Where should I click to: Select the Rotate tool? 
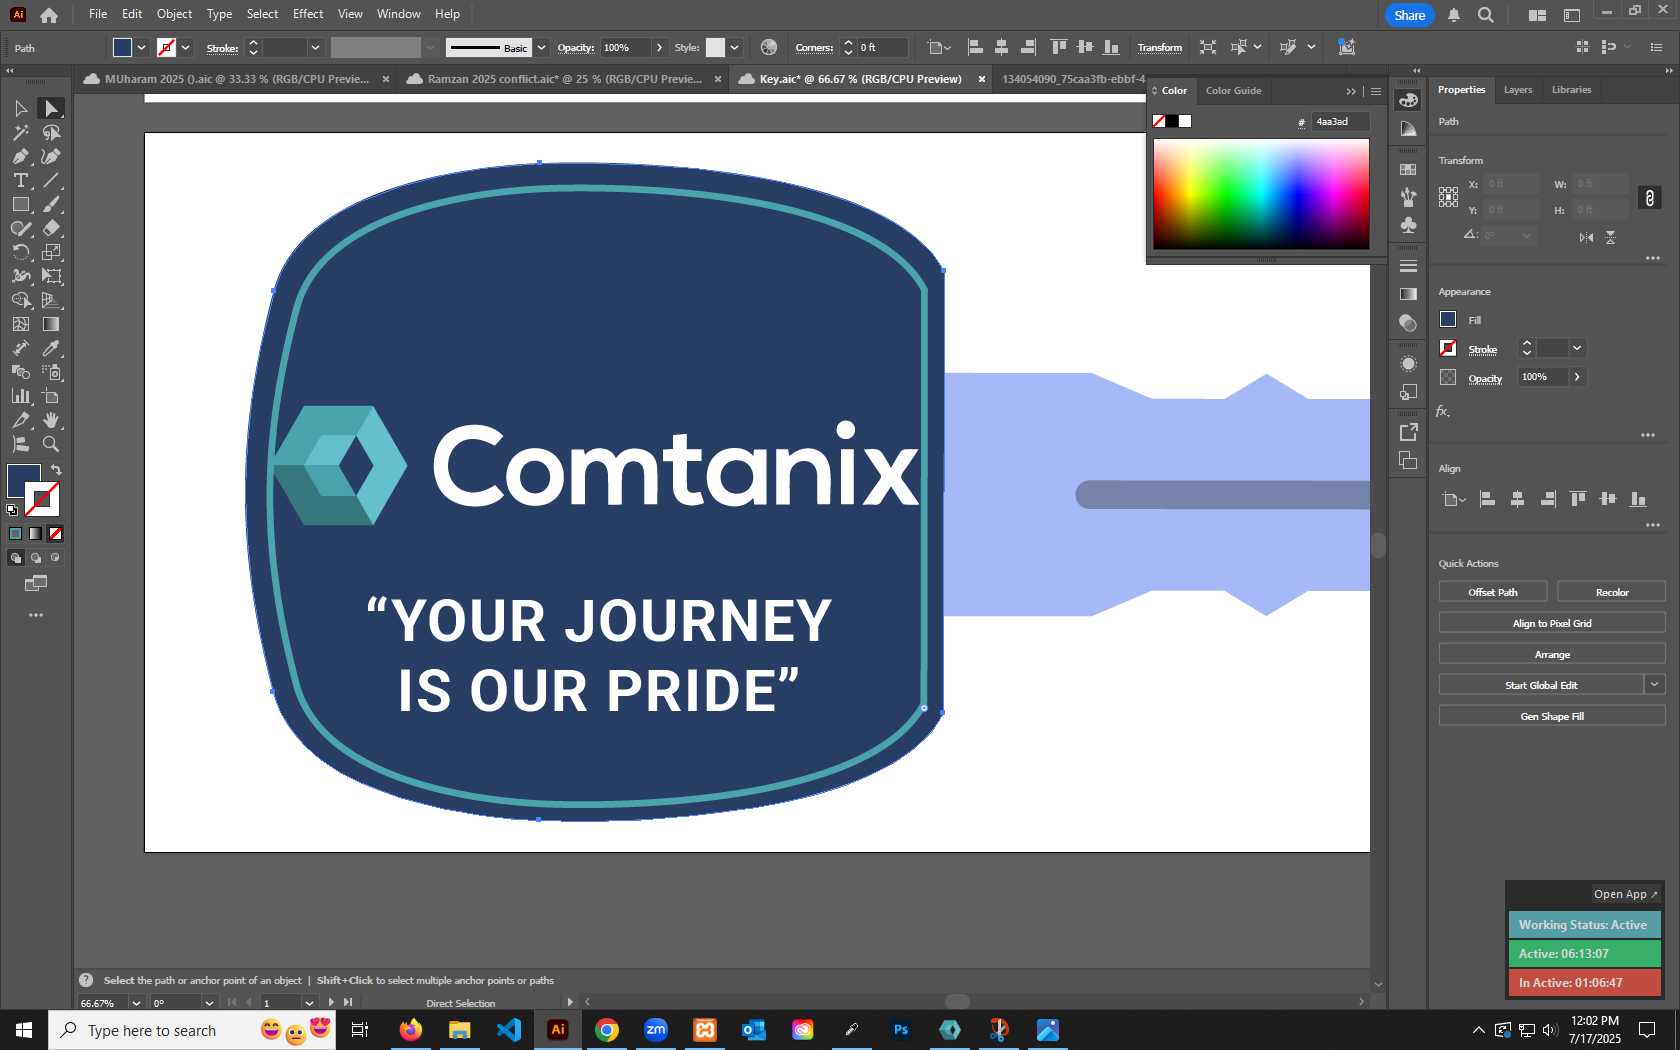[x=20, y=252]
